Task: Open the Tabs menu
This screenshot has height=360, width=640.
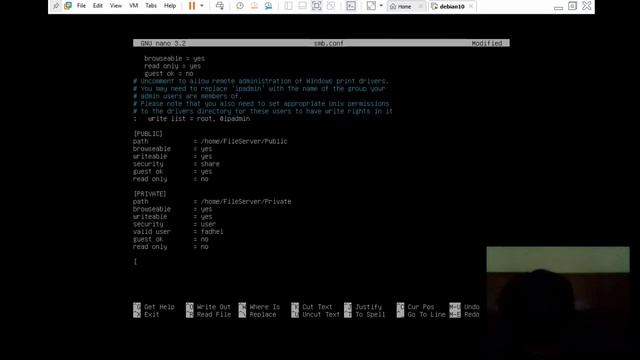Action: tap(151, 6)
